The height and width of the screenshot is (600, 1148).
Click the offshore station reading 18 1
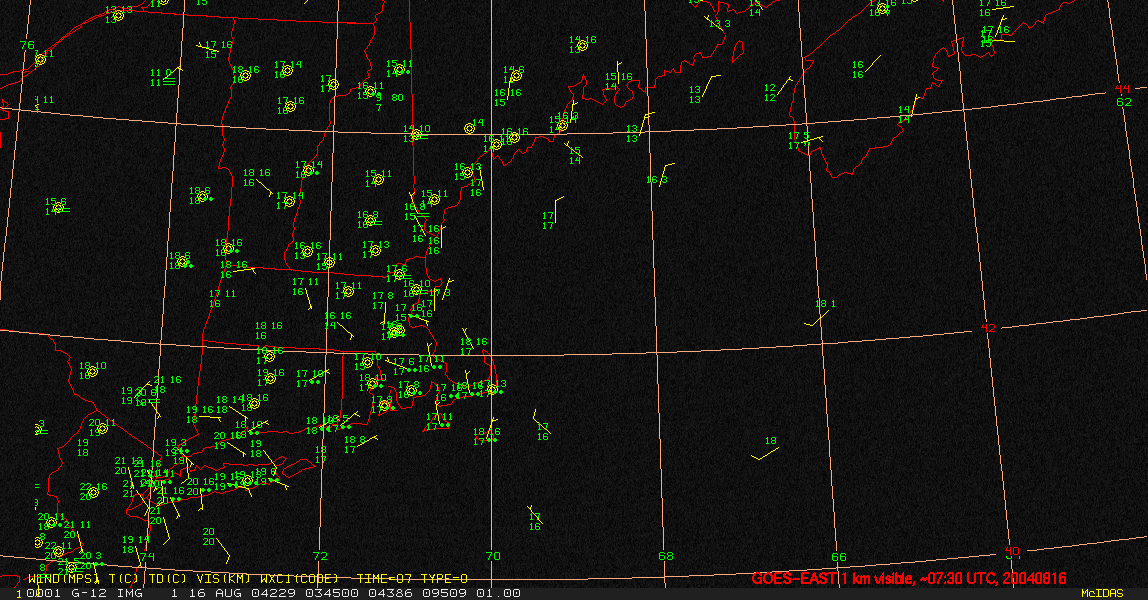(825, 304)
